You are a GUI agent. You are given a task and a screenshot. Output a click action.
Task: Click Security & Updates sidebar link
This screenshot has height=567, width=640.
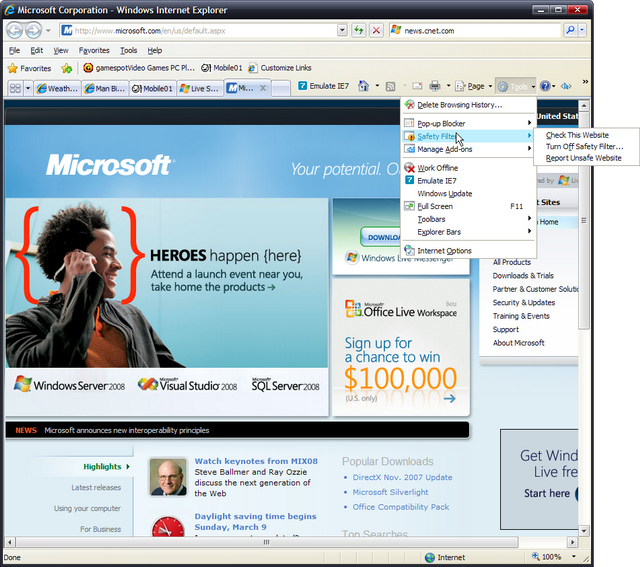pos(524,302)
